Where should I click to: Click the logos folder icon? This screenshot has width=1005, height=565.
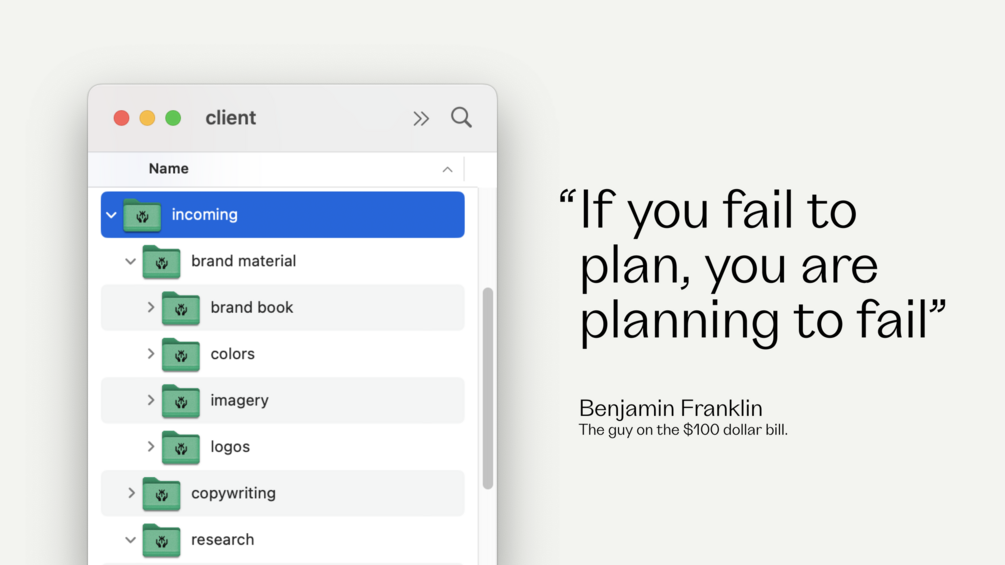pos(181,448)
